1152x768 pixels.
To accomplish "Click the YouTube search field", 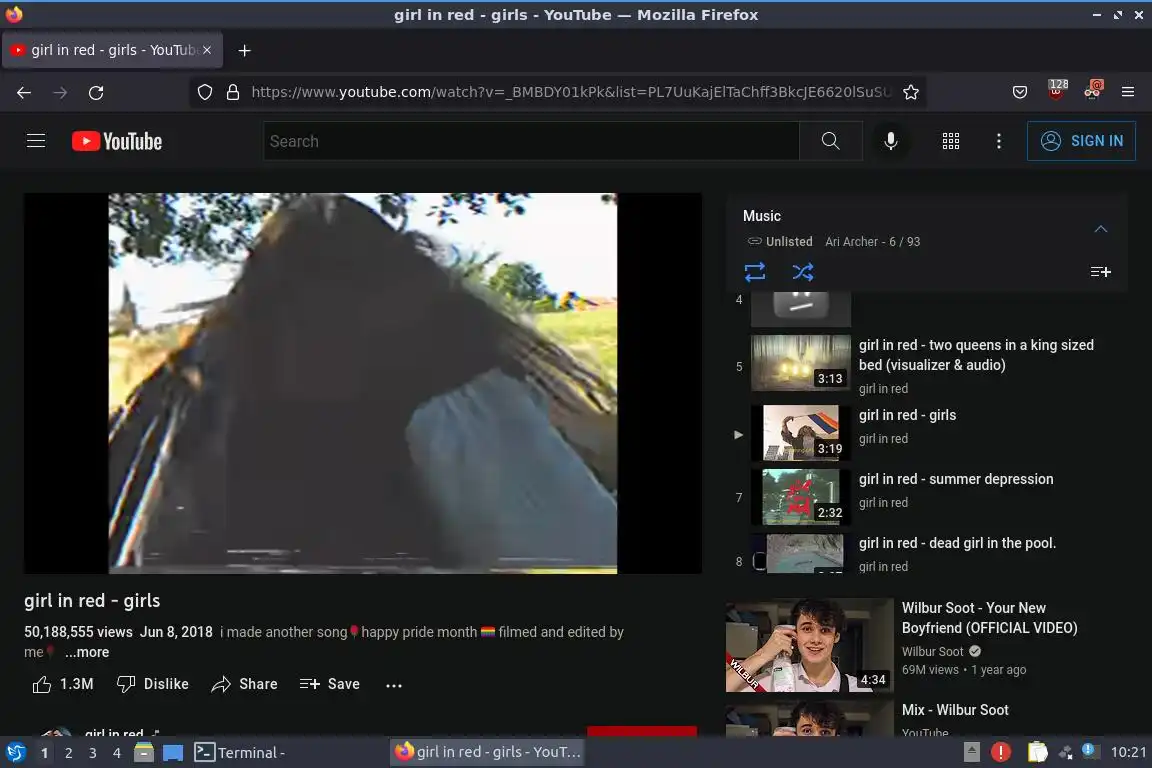I will tap(530, 141).
